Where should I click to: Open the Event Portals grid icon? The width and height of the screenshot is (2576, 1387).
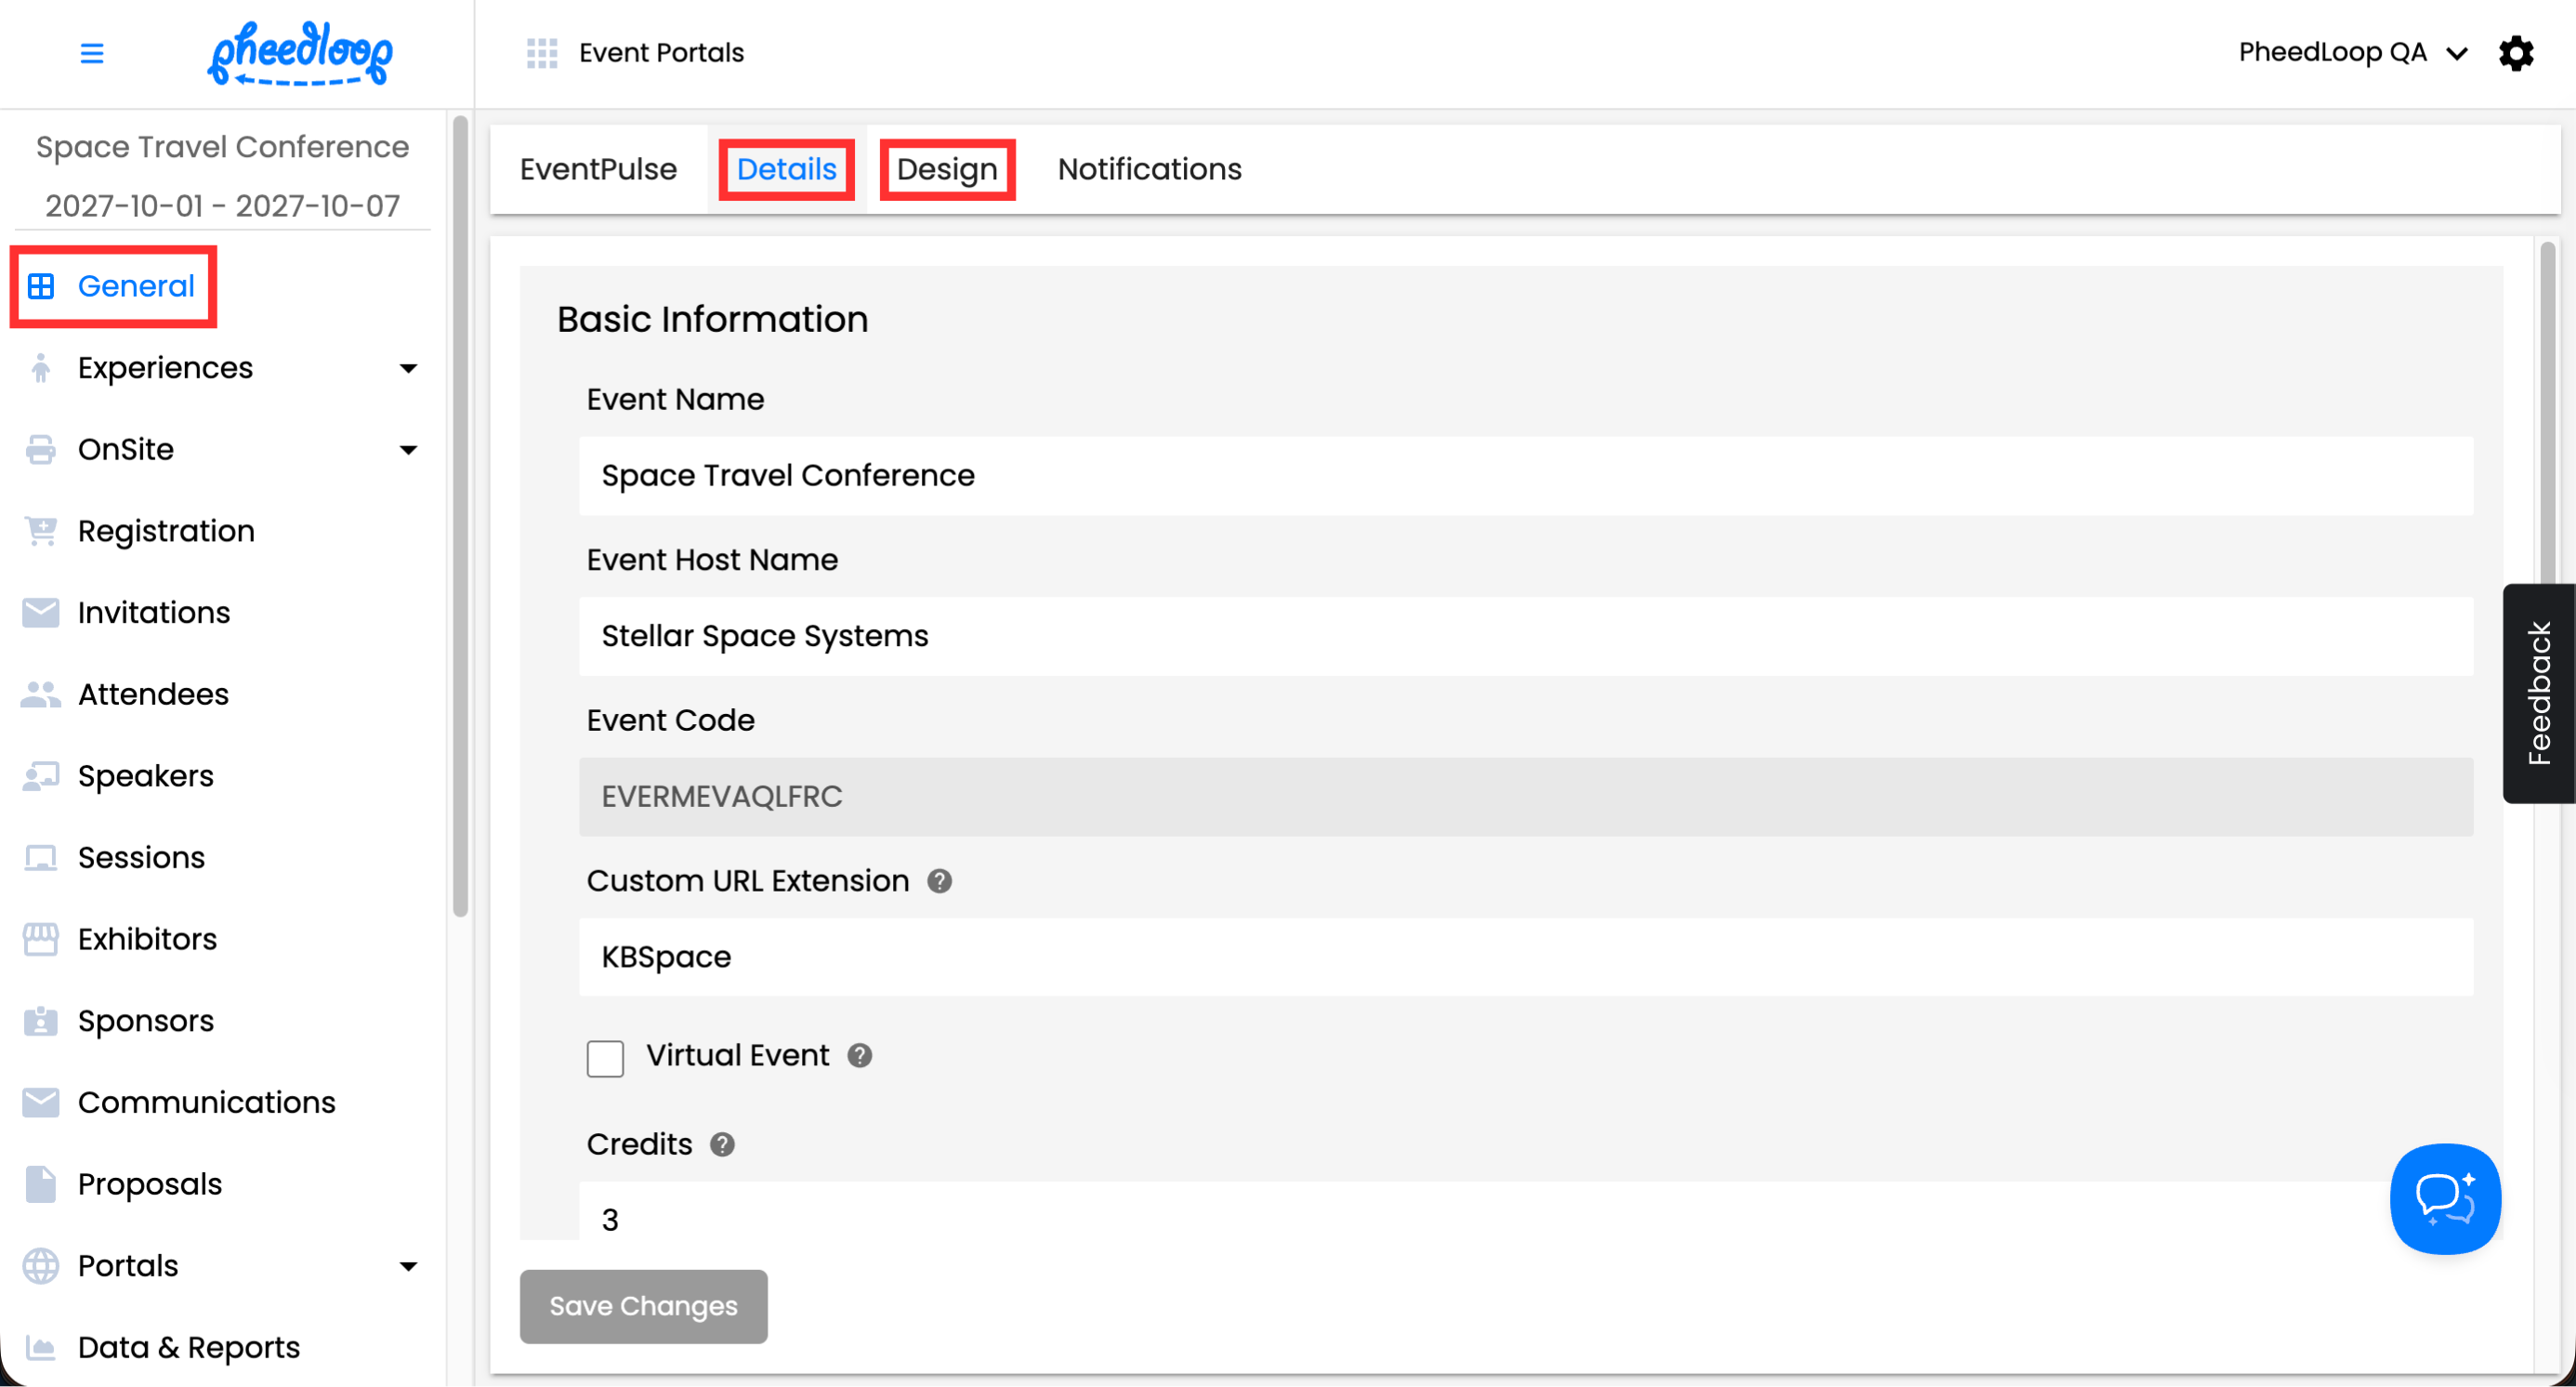tap(541, 53)
